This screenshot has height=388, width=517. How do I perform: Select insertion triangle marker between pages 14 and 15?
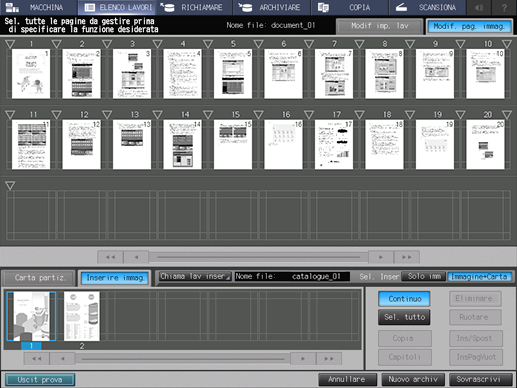coord(208,115)
